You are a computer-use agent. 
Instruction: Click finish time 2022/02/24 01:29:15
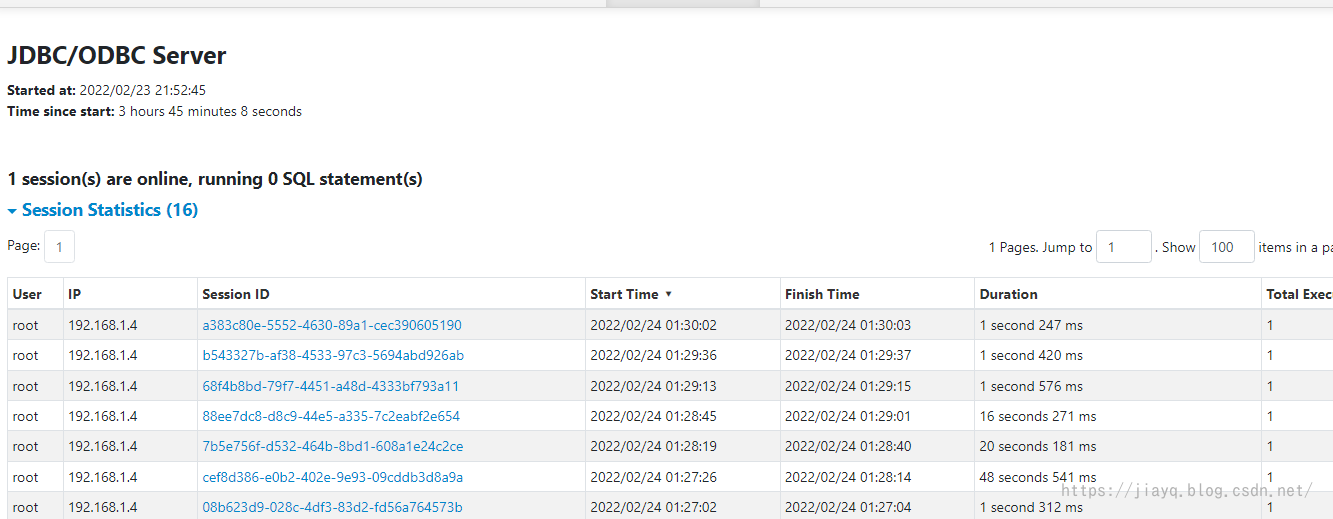click(848, 386)
